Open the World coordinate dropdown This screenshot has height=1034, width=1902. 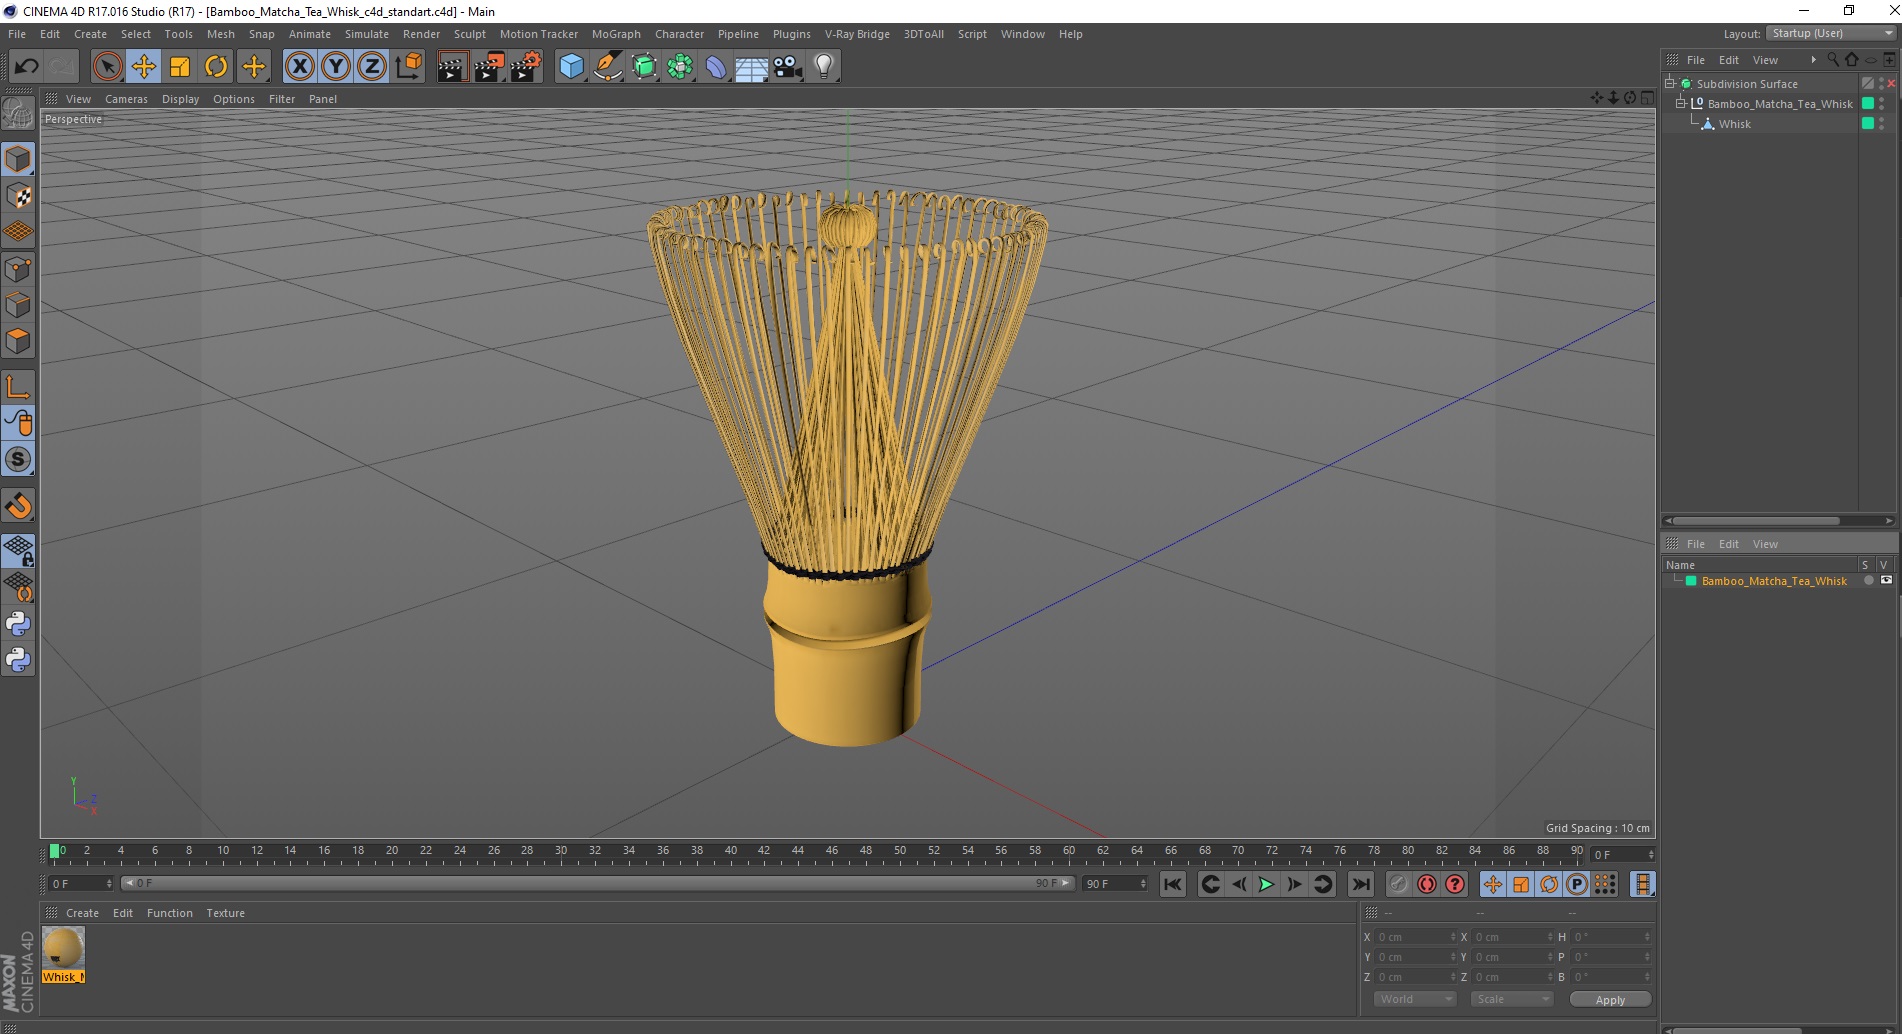[x=1414, y=999]
